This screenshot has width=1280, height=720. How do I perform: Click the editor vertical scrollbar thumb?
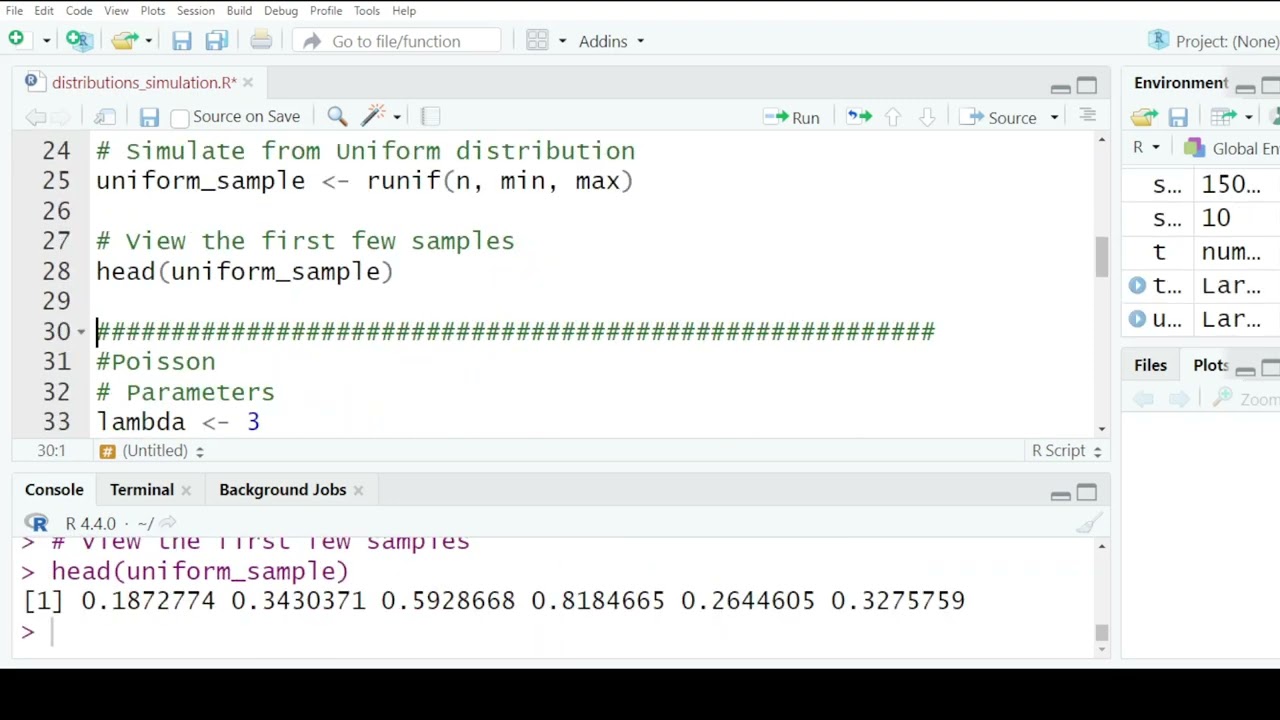tap(1102, 258)
